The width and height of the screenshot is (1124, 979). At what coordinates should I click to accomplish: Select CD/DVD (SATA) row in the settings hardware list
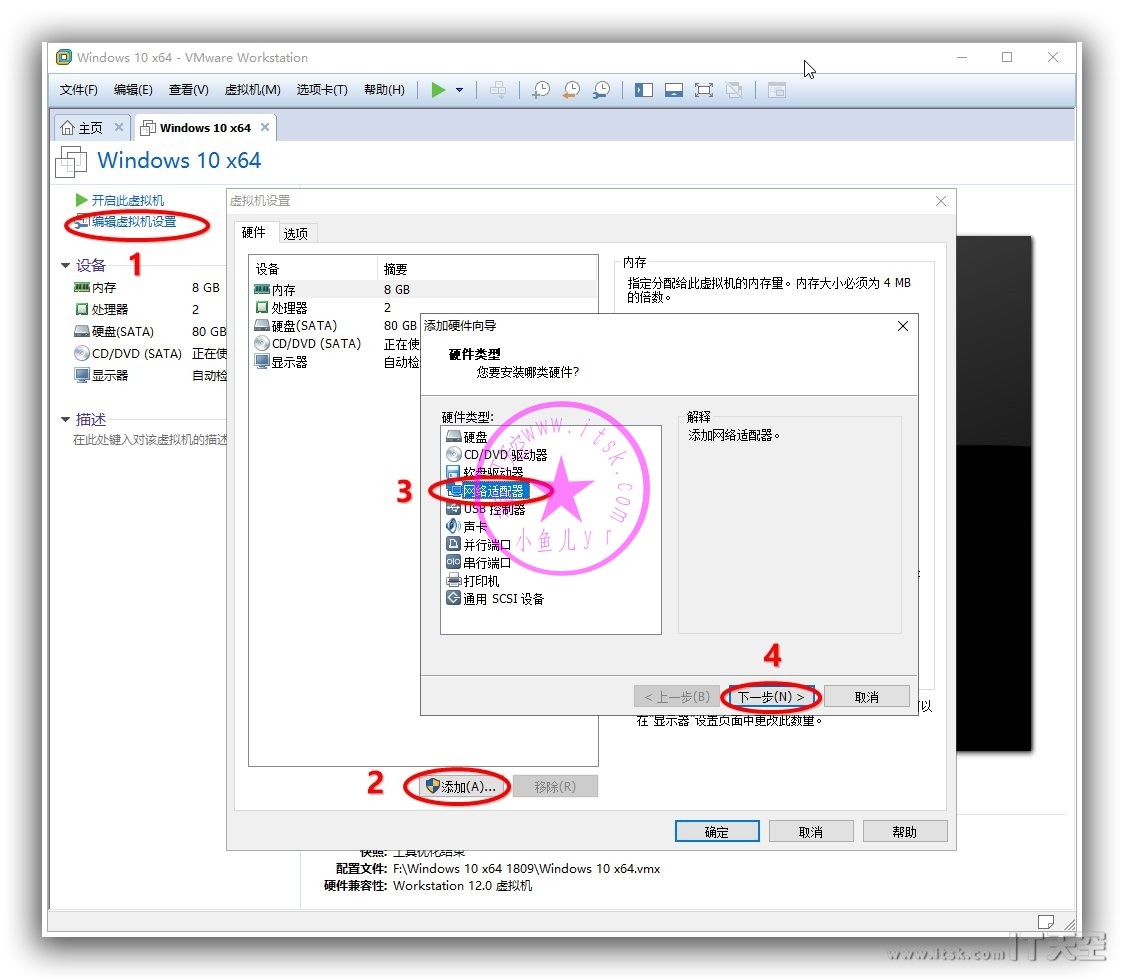[336, 344]
